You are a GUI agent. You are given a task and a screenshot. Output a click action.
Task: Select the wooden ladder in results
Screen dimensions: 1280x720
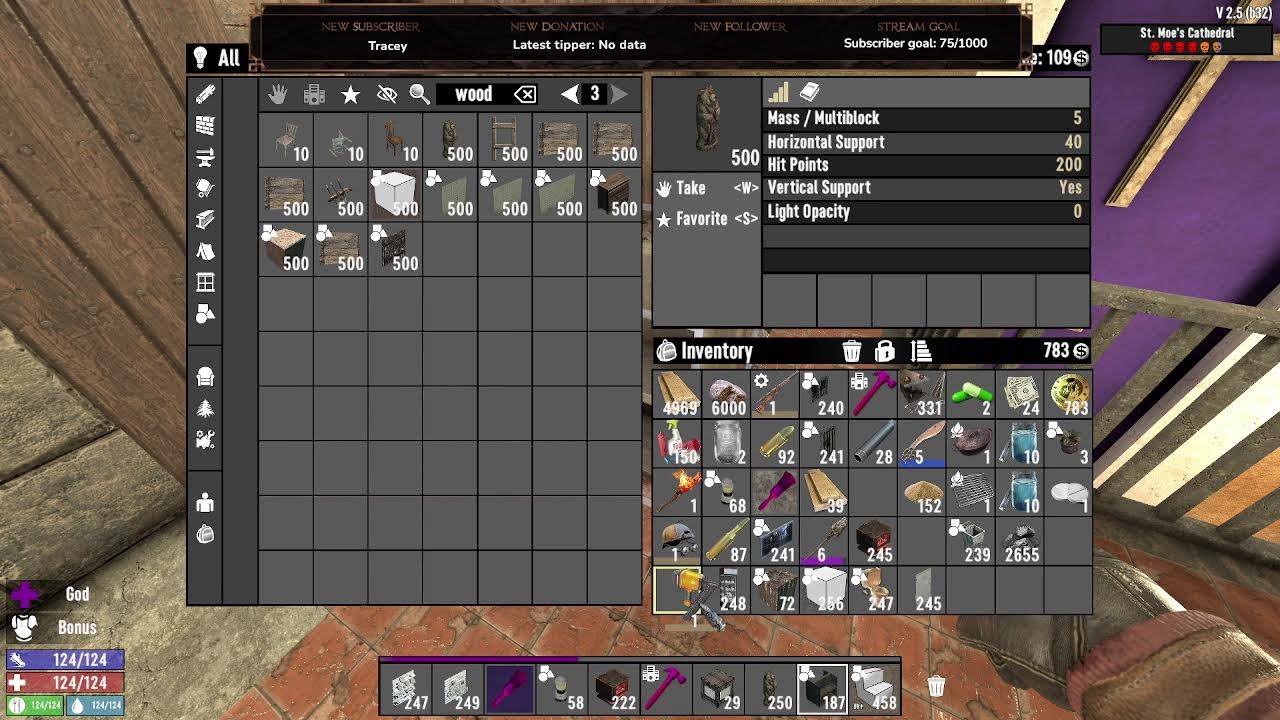pos(505,141)
